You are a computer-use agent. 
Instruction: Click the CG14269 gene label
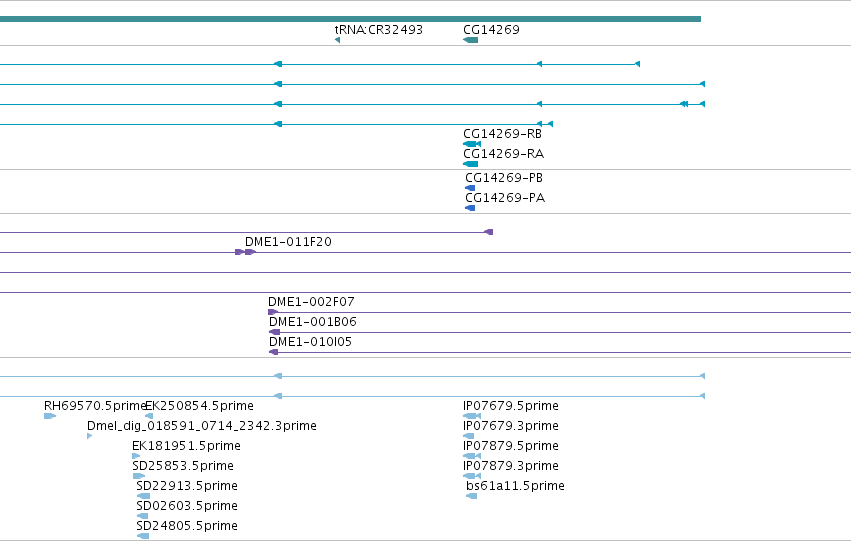(491, 30)
